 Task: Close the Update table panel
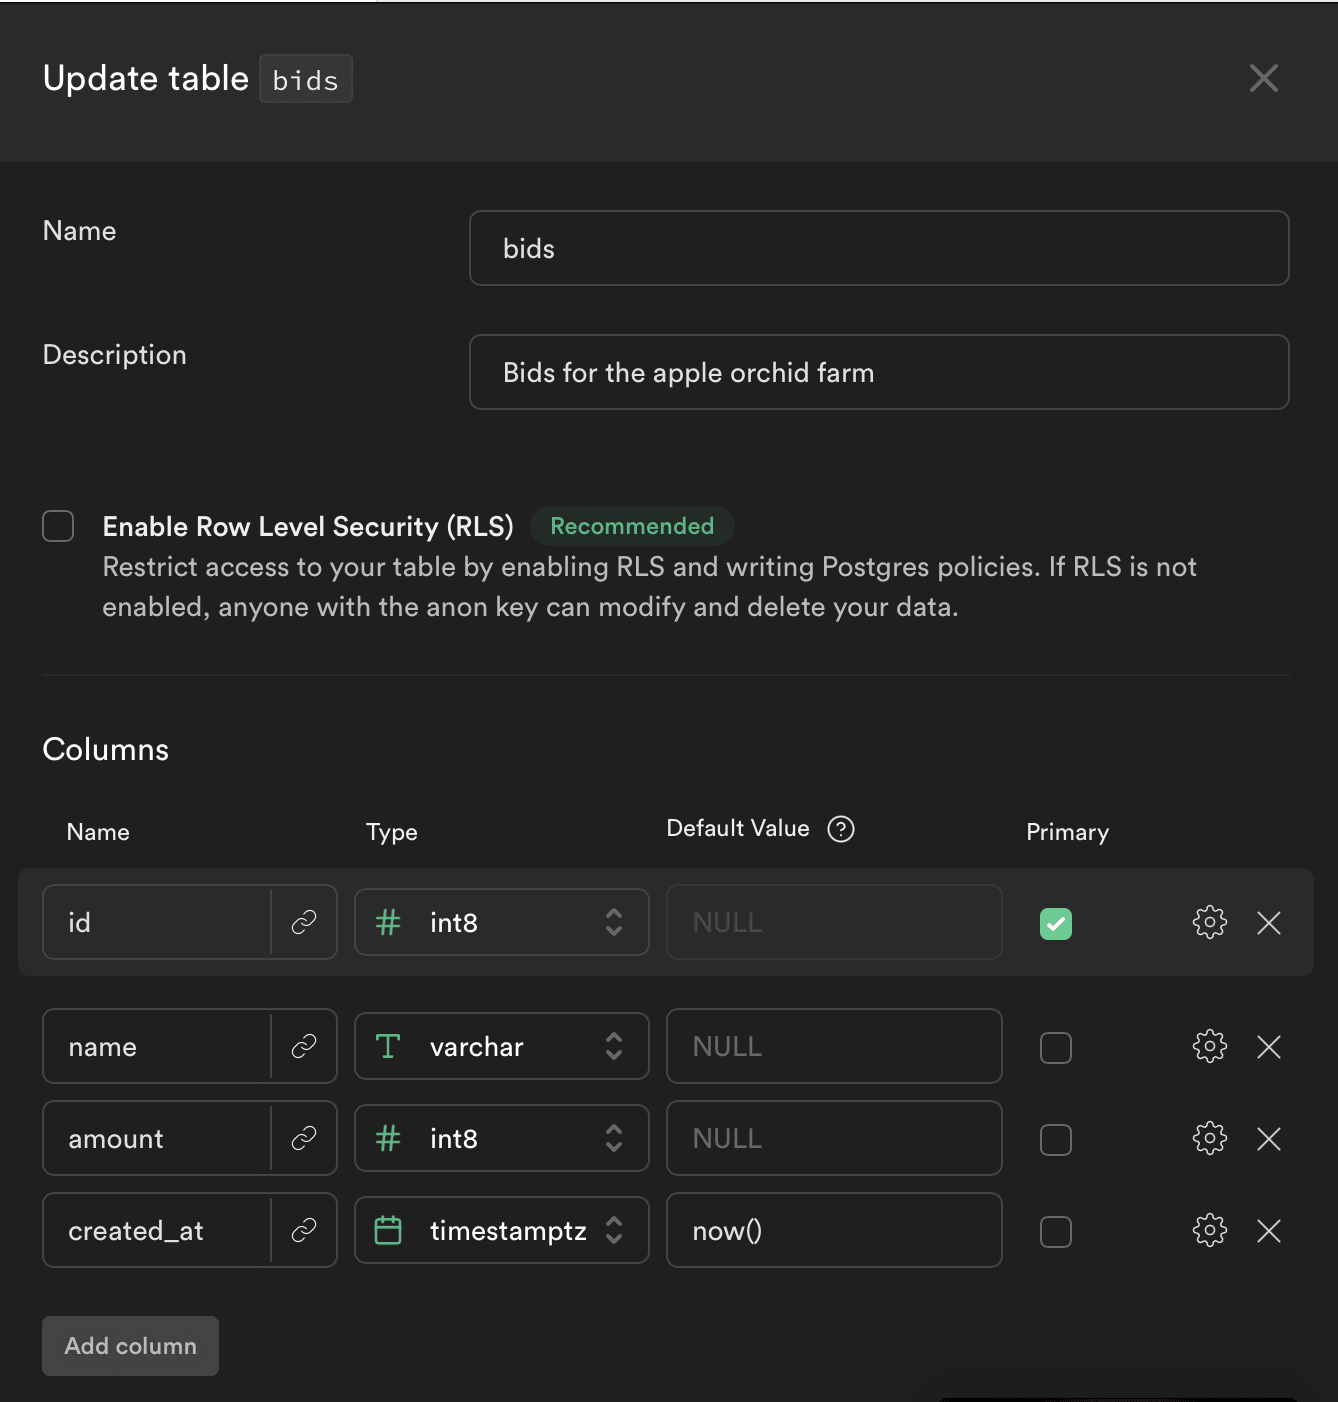[1264, 78]
